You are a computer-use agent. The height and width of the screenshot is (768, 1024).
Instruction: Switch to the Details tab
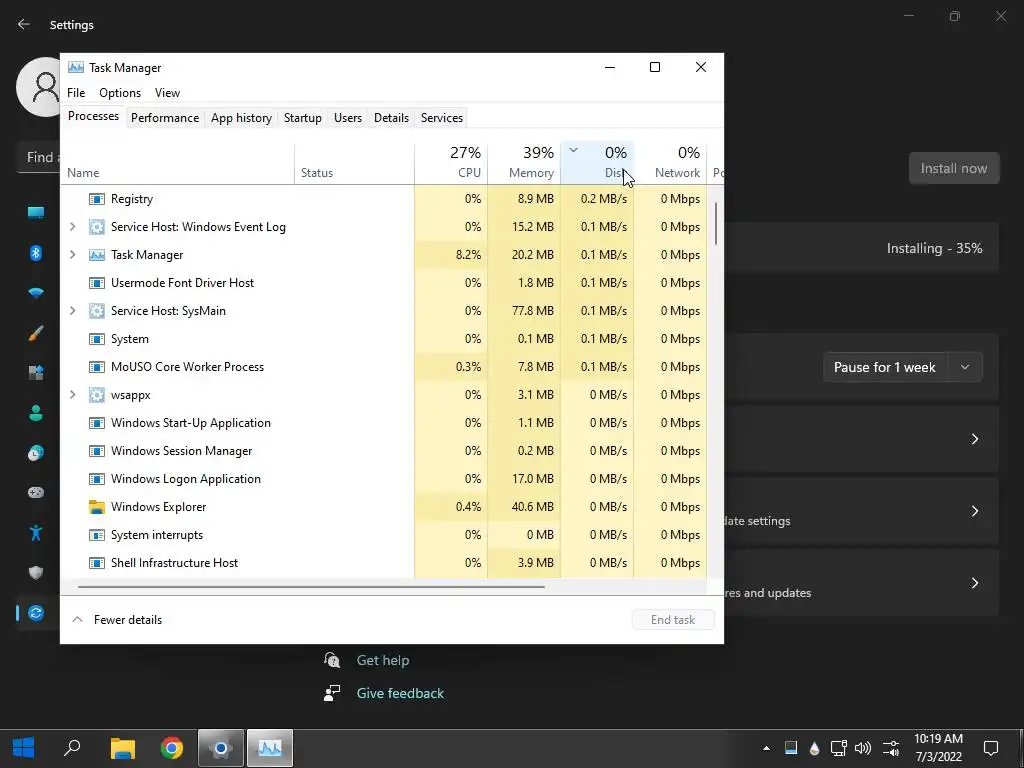pos(391,118)
